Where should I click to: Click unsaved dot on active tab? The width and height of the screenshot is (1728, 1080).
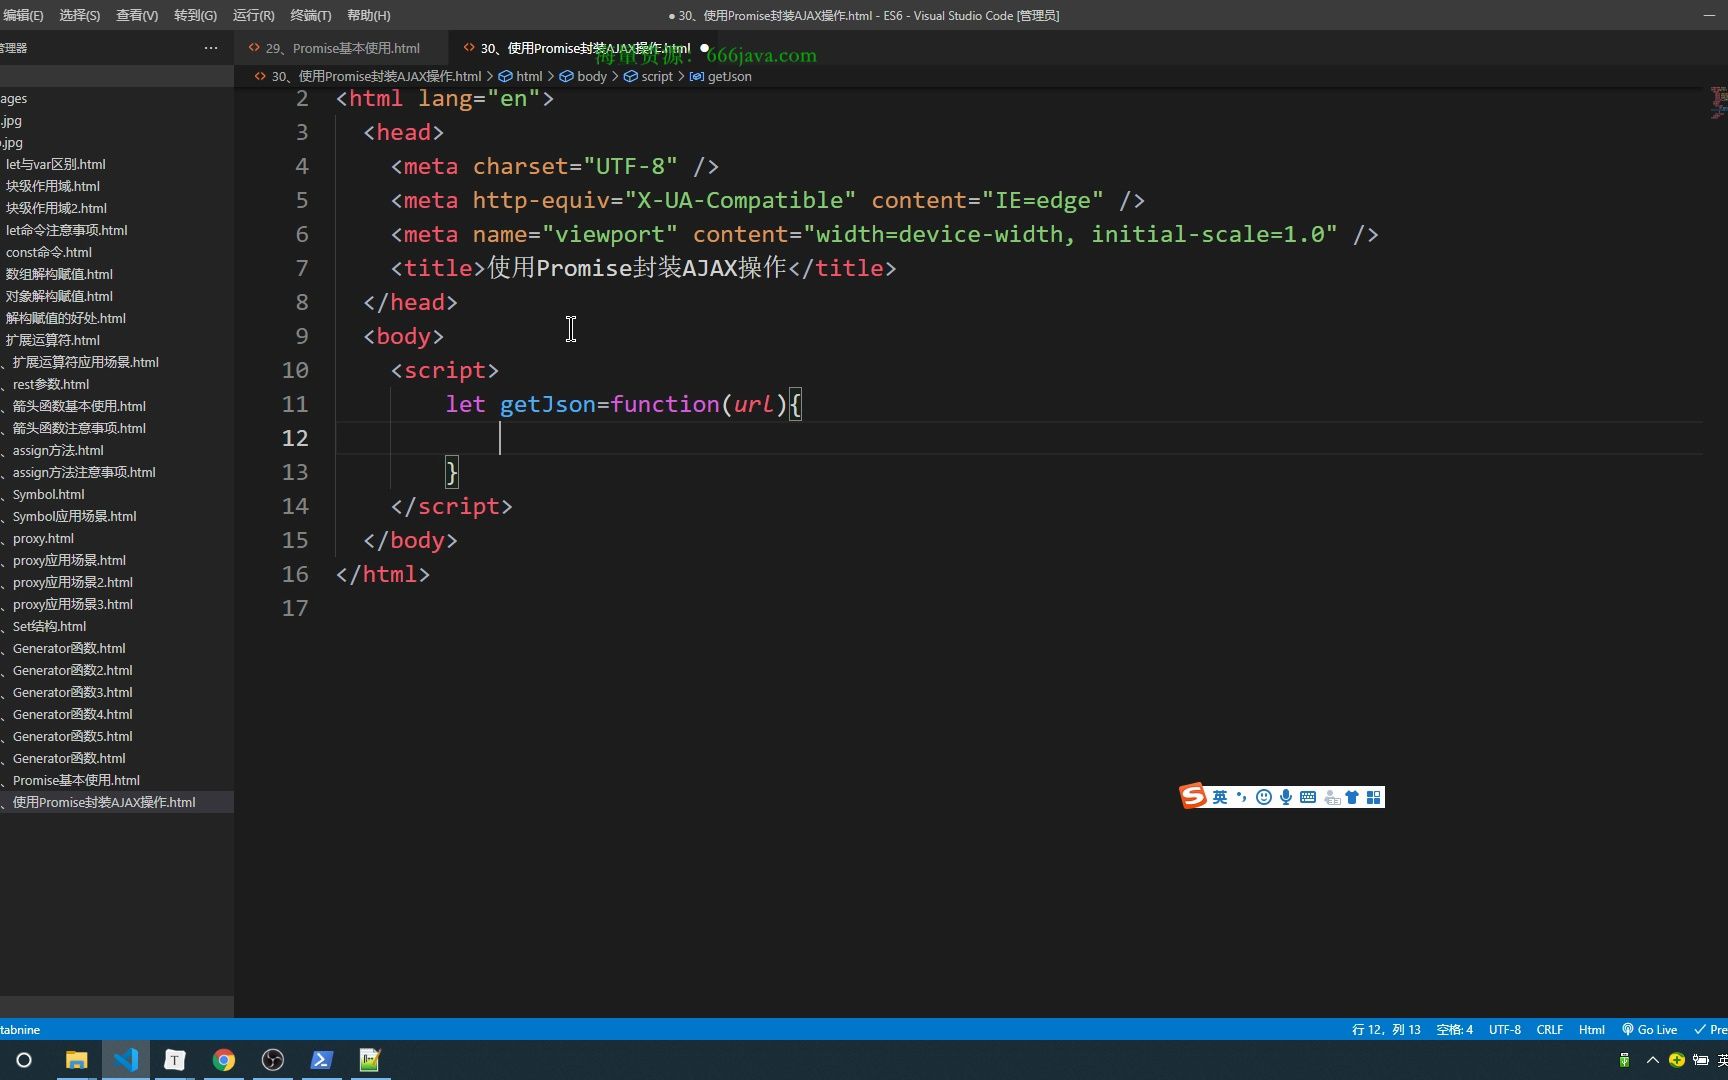point(704,48)
